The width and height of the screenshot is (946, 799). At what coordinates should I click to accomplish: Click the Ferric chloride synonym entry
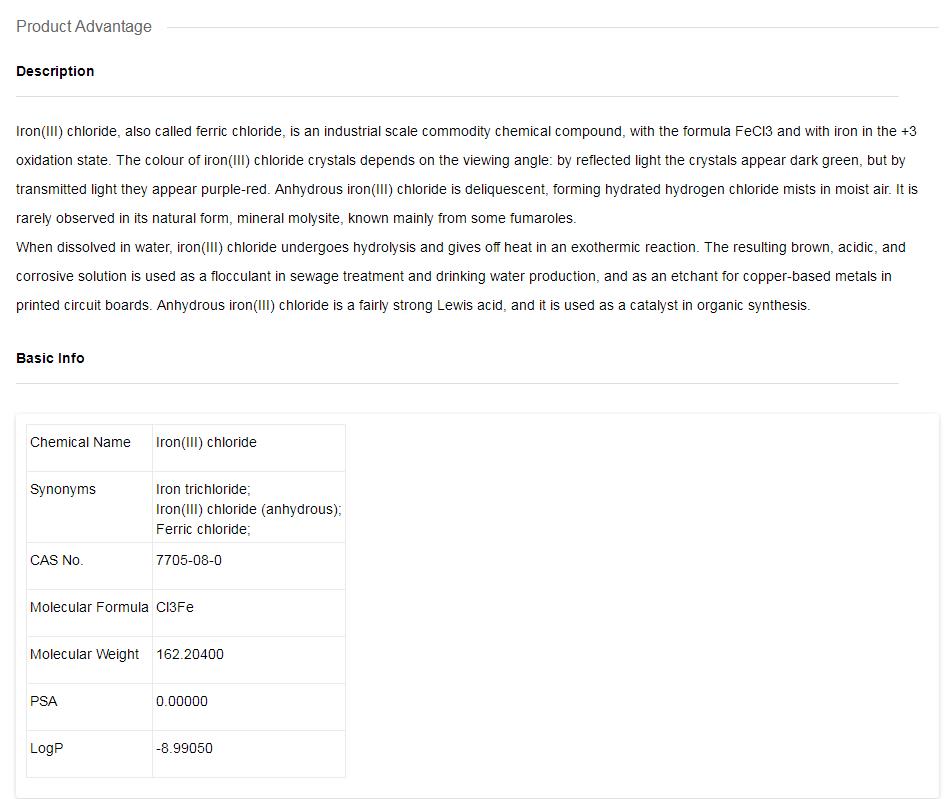coord(203,529)
